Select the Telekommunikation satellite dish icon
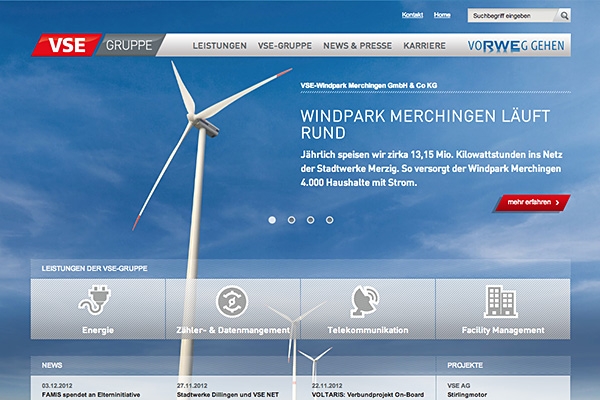The width and height of the screenshot is (600, 400). point(368,301)
